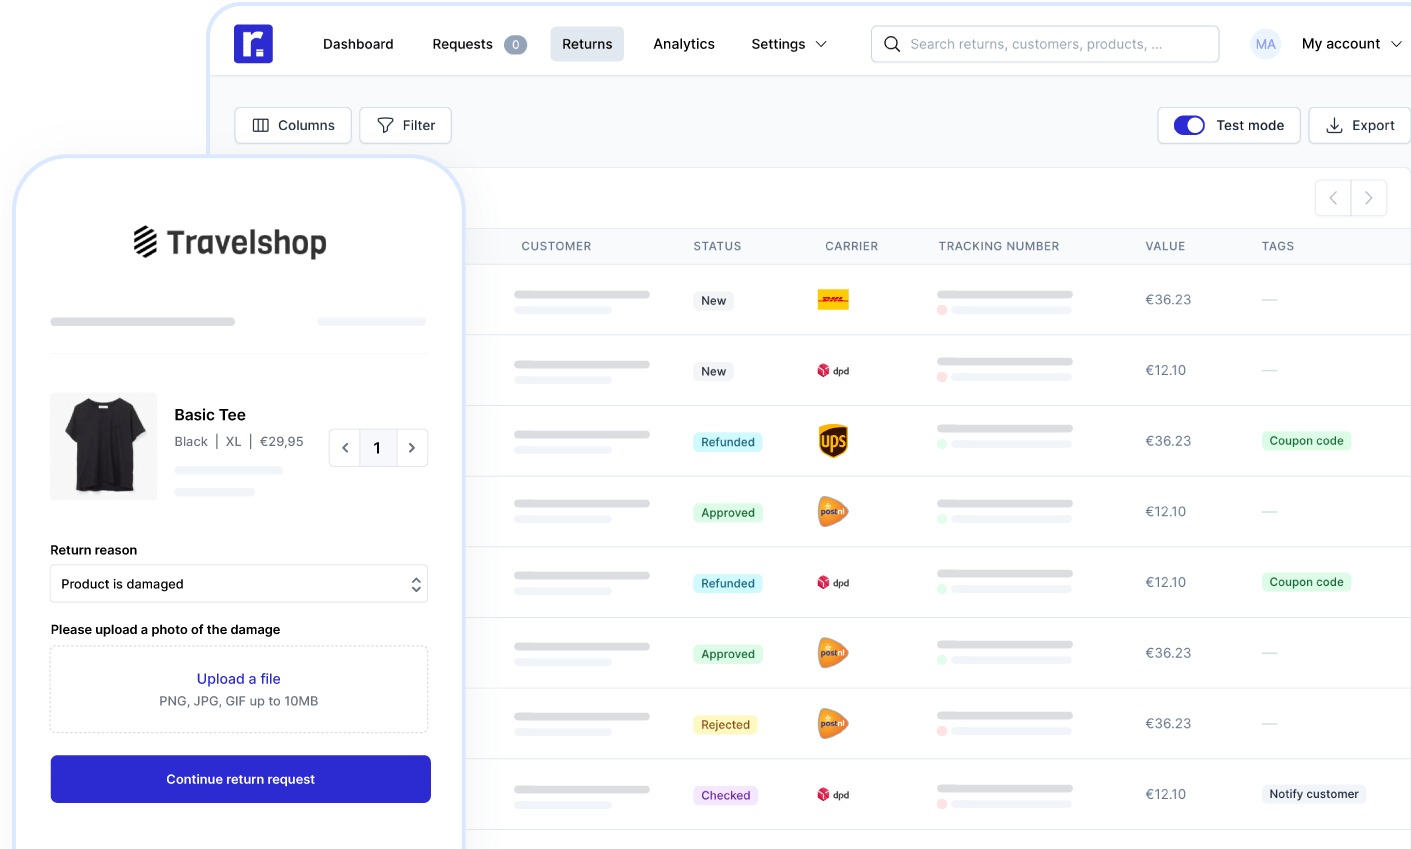Click the Requests count badge showing 0
The height and width of the screenshot is (849, 1411).
click(515, 44)
